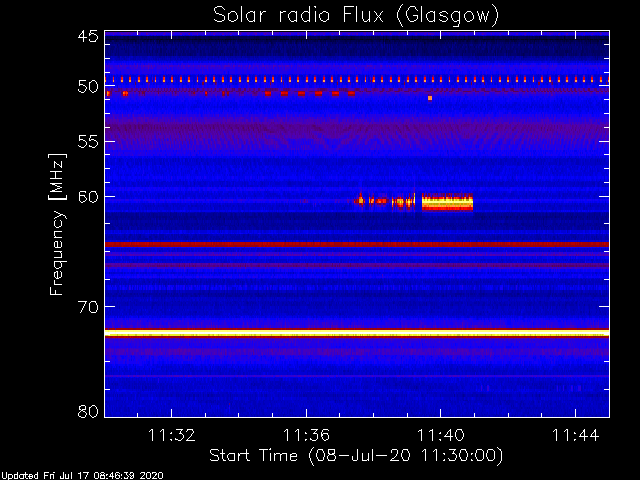
Task: Click the 11:40 time tick label
Action: (x=440, y=435)
